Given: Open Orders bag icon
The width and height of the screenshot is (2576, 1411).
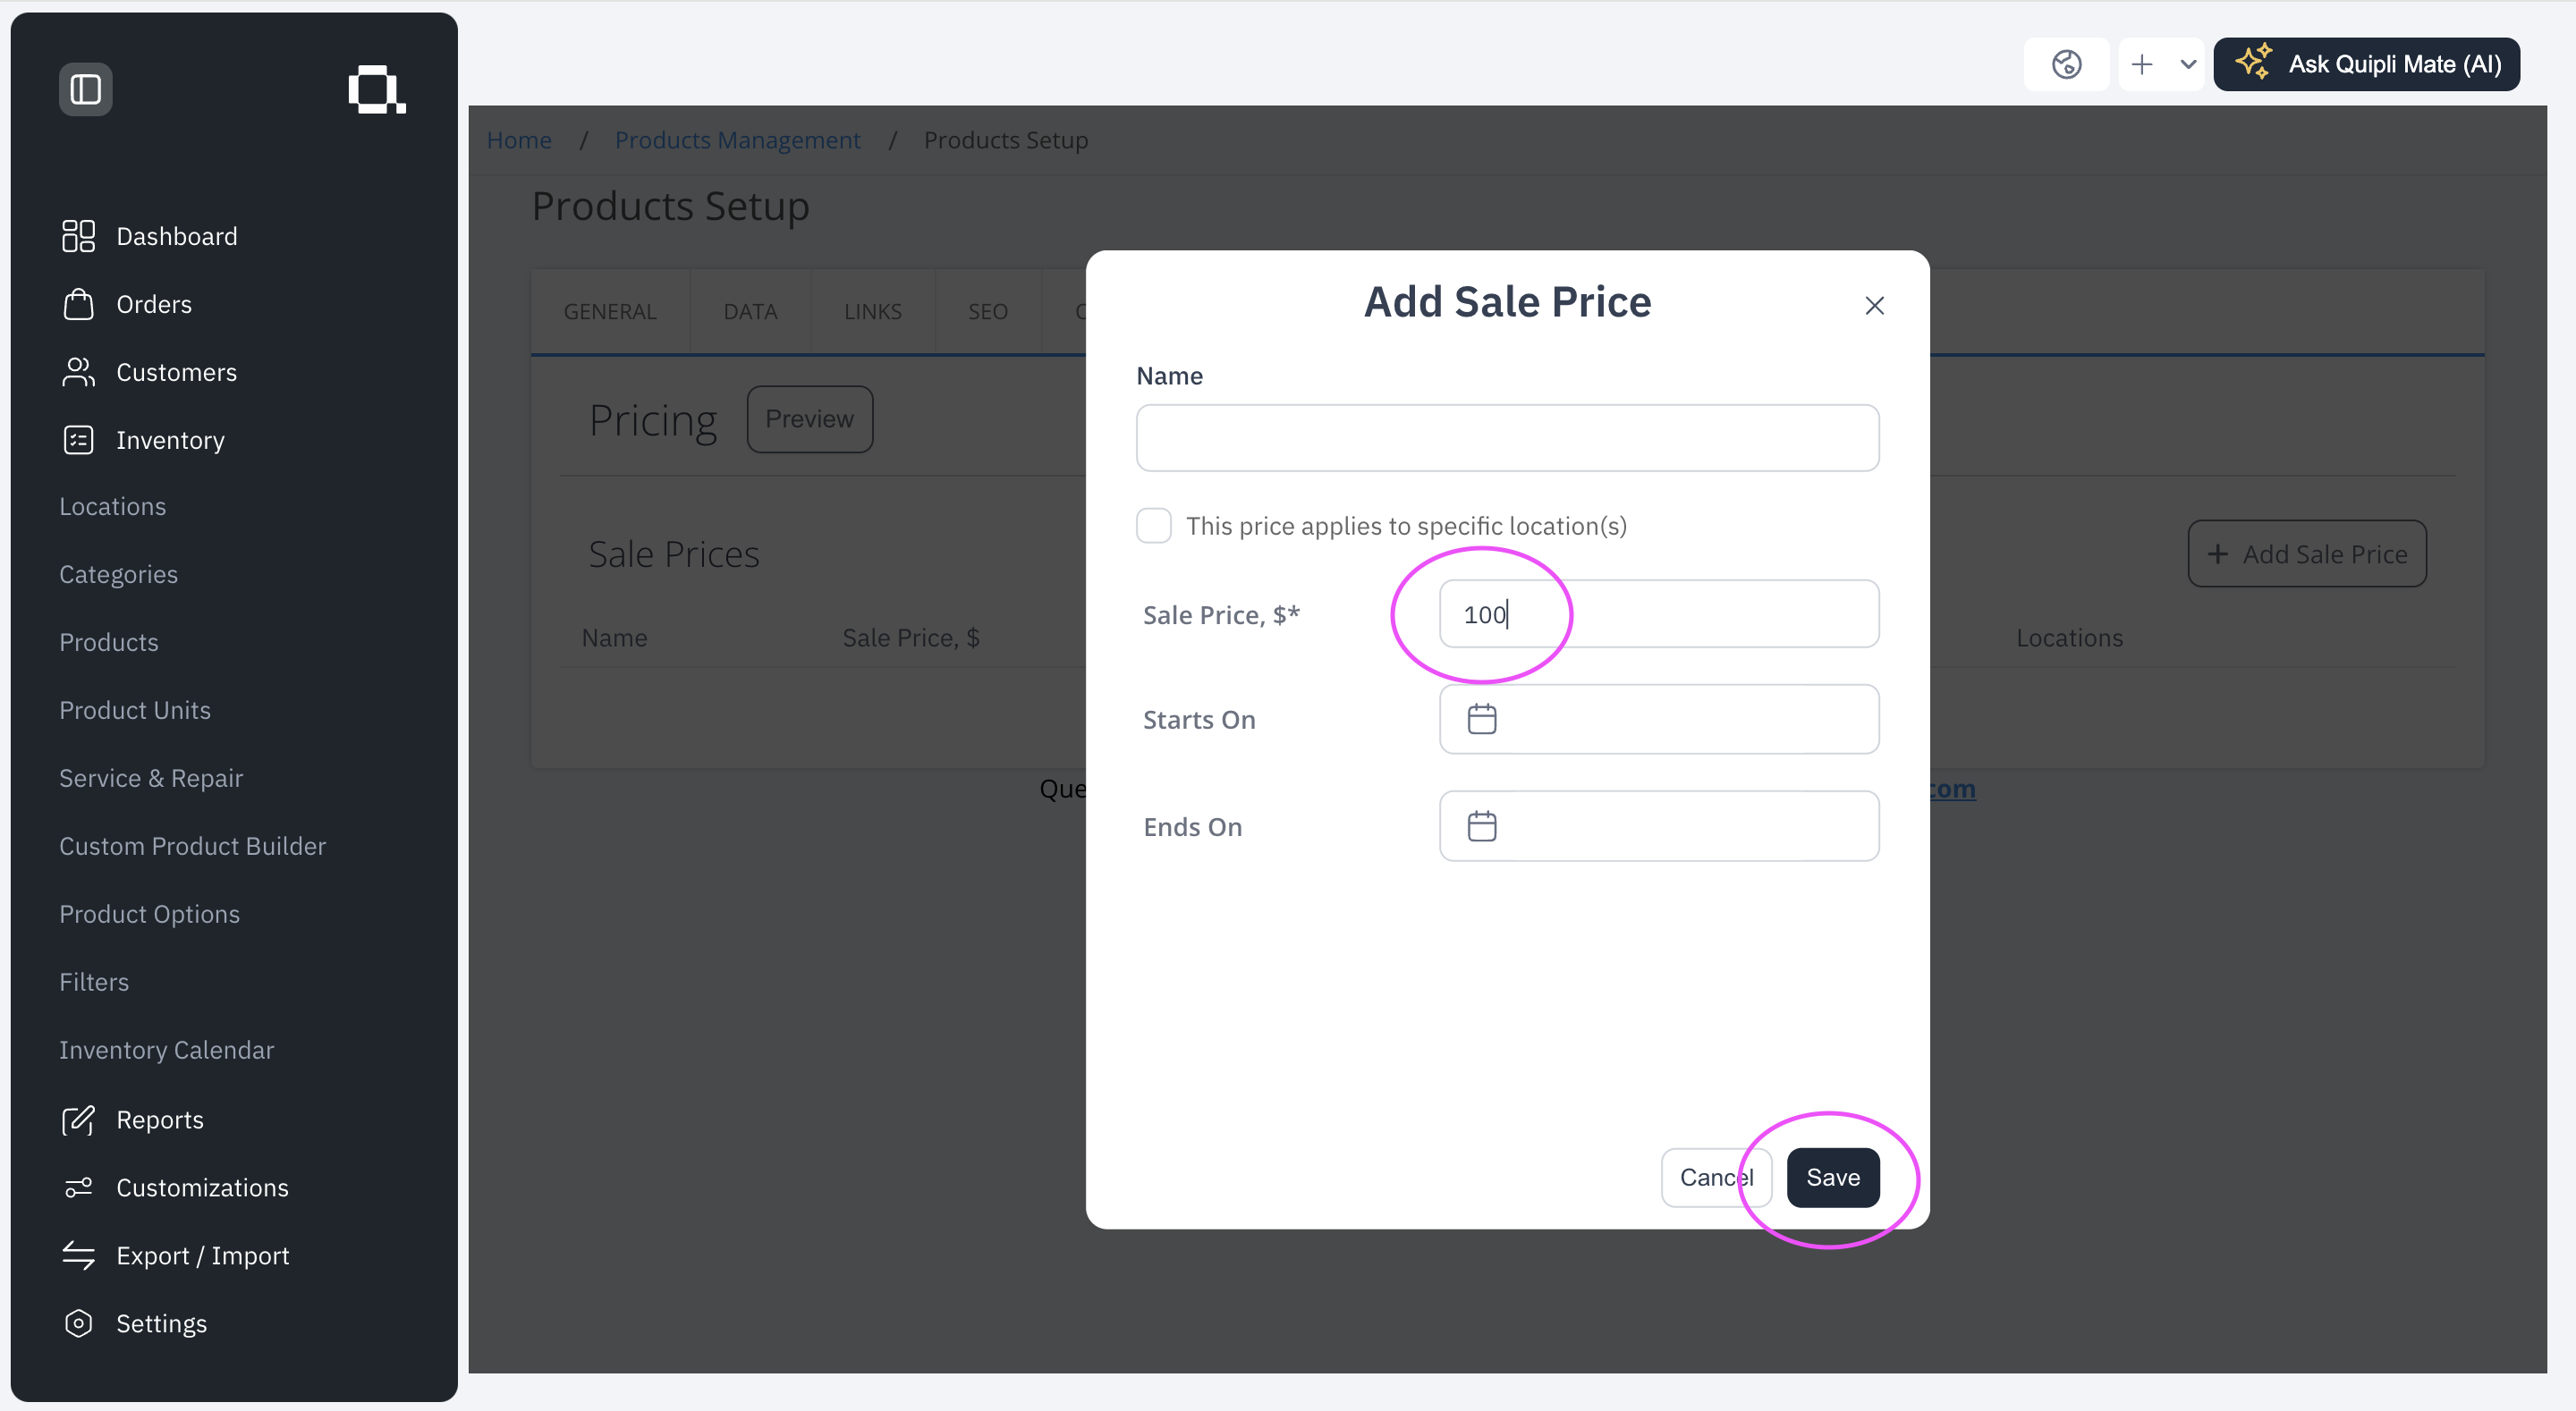Looking at the screenshot, I should [78, 304].
